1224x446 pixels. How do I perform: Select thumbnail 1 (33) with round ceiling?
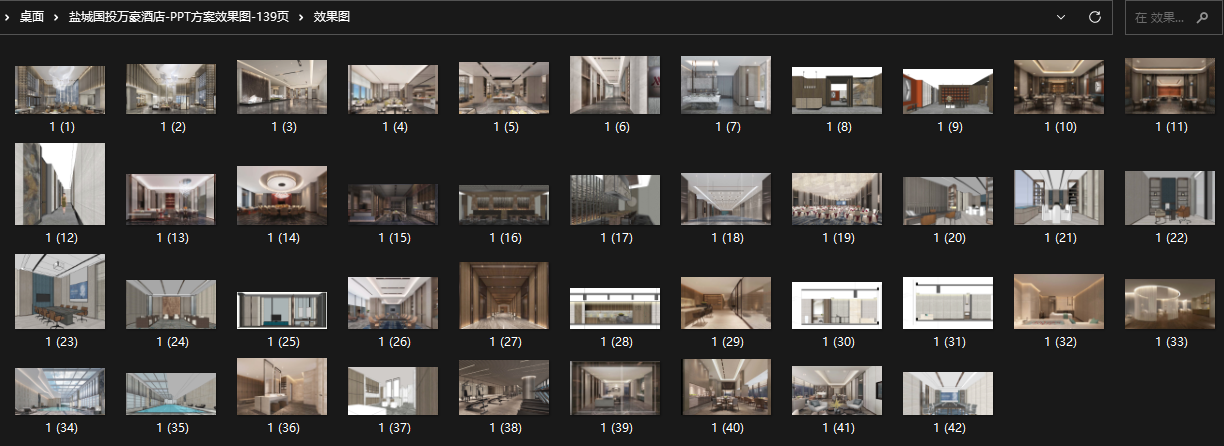1170,303
